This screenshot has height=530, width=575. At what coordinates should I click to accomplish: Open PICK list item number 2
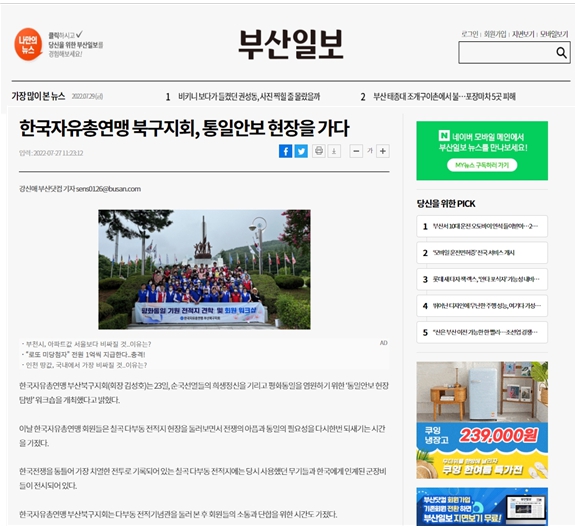click(482, 253)
